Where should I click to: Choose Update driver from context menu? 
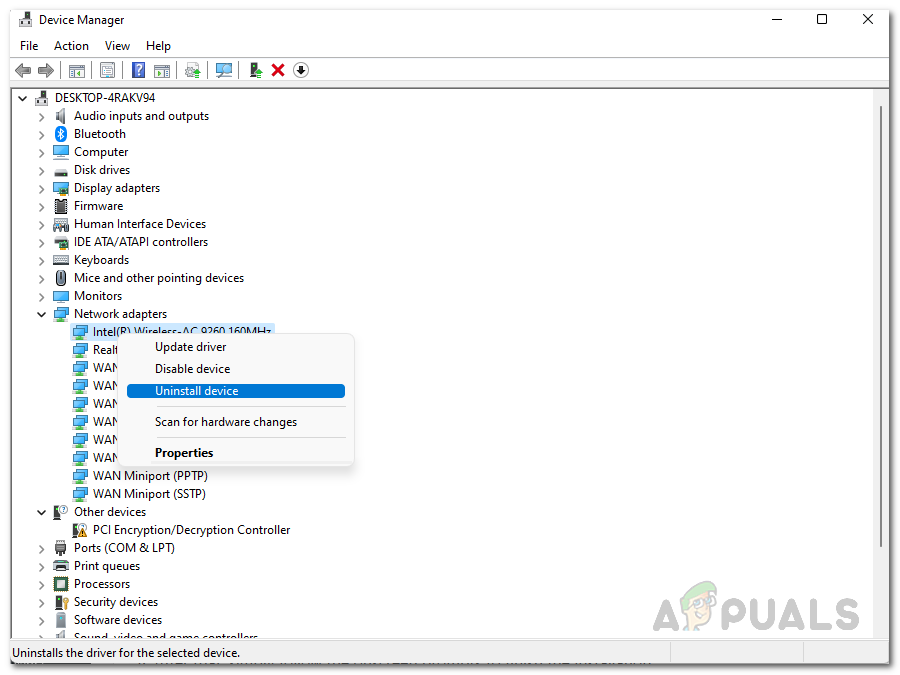pos(236,347)
